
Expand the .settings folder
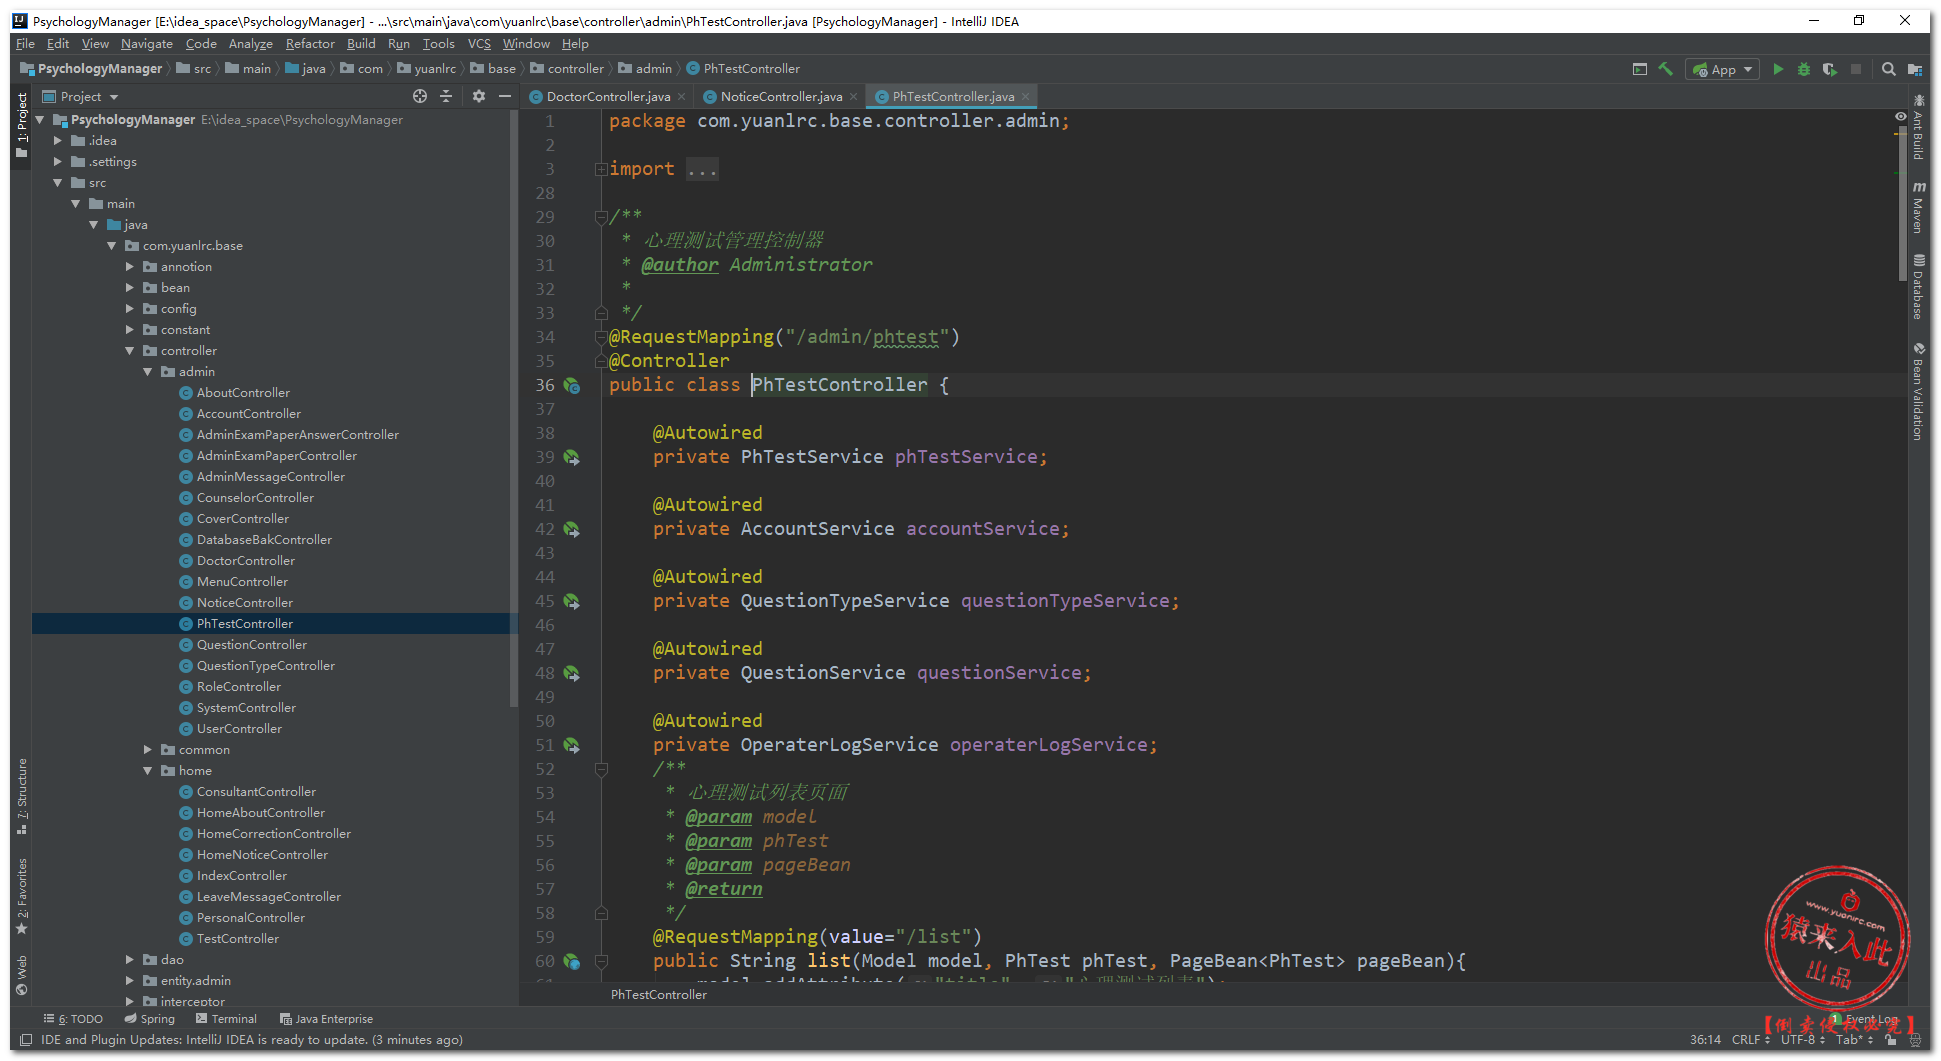58,162
